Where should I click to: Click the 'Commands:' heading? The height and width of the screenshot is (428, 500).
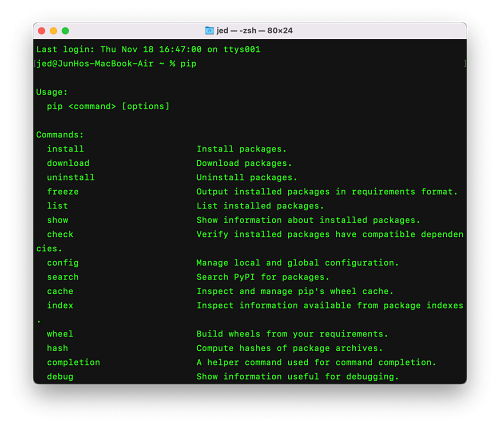click(x=60, y=135)
